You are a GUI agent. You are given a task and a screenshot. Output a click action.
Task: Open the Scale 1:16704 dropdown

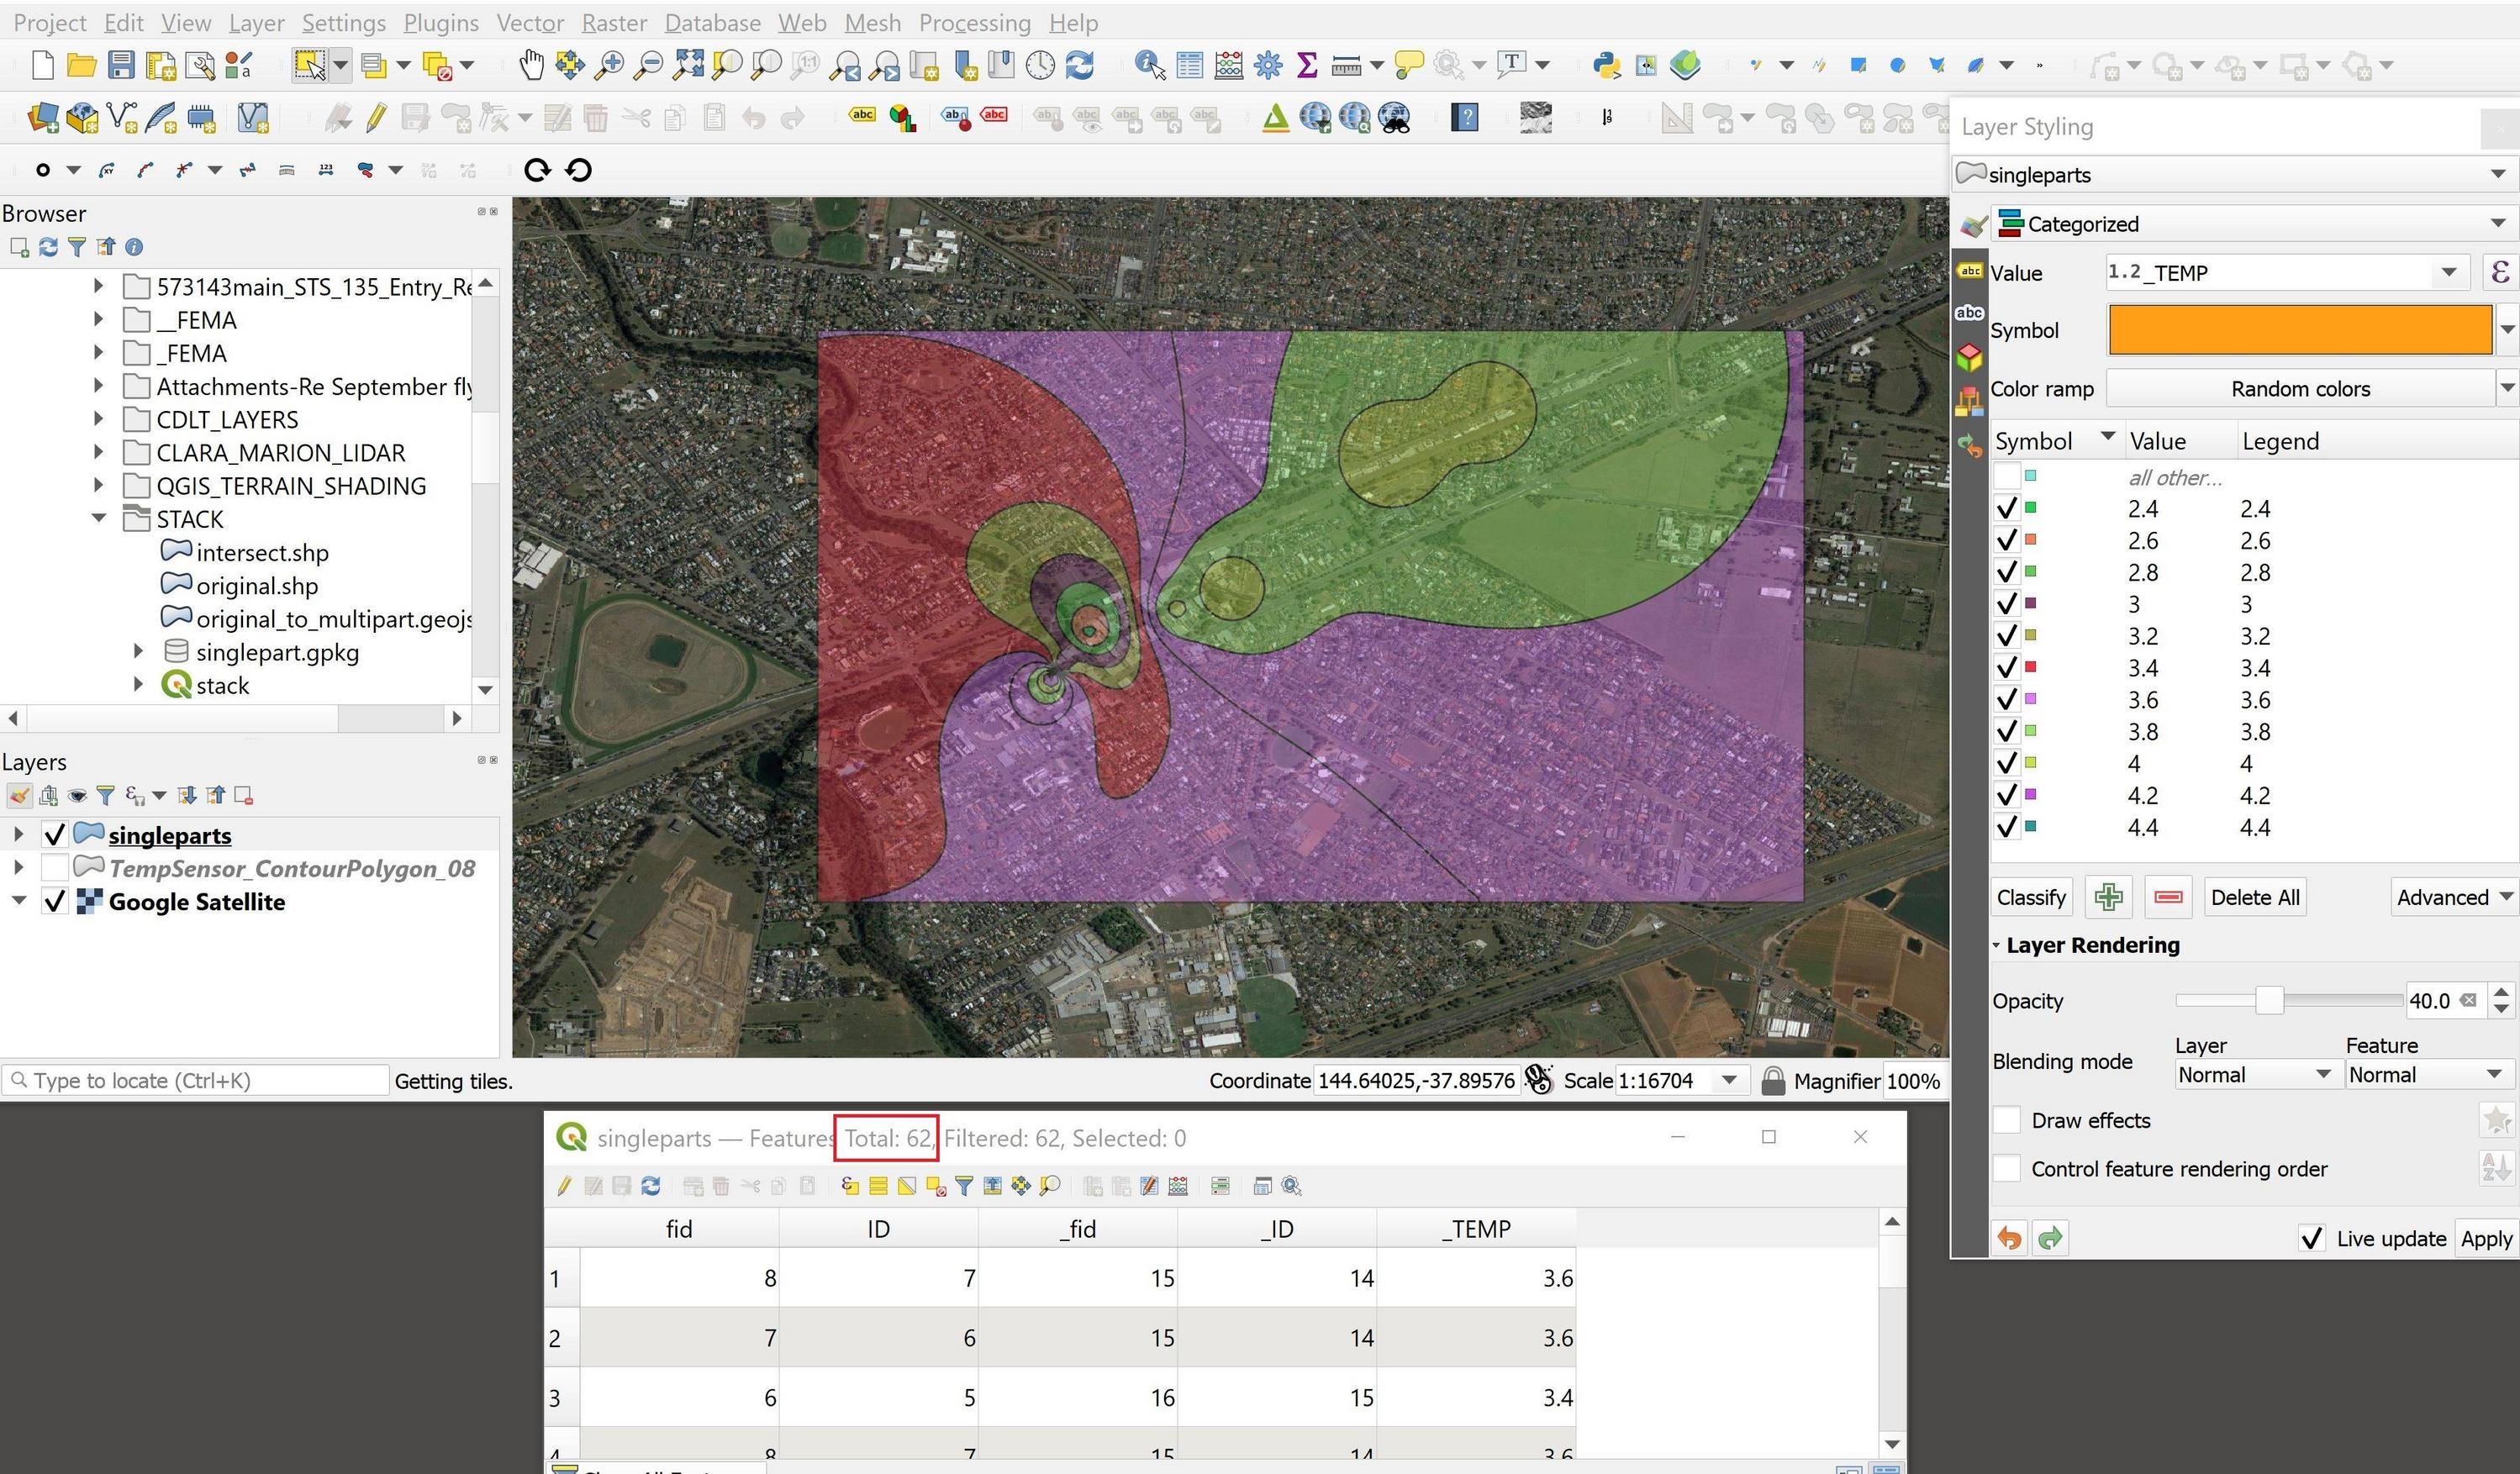(x=1729, y=1080)
